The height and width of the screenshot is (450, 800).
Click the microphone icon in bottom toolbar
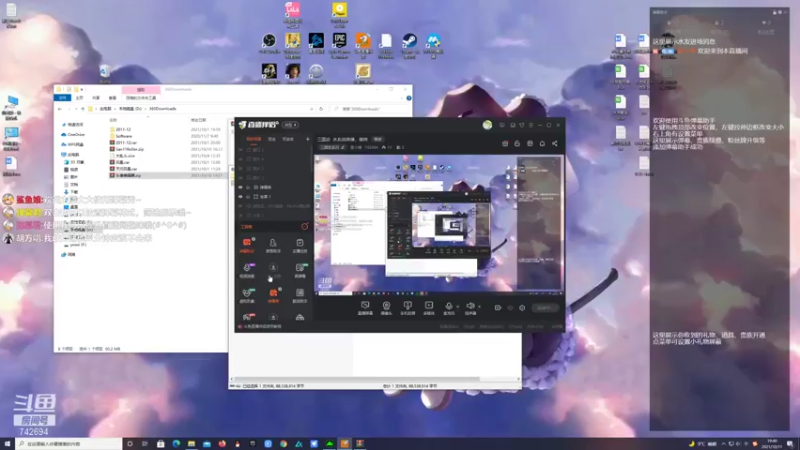click(x=449, y=306)
